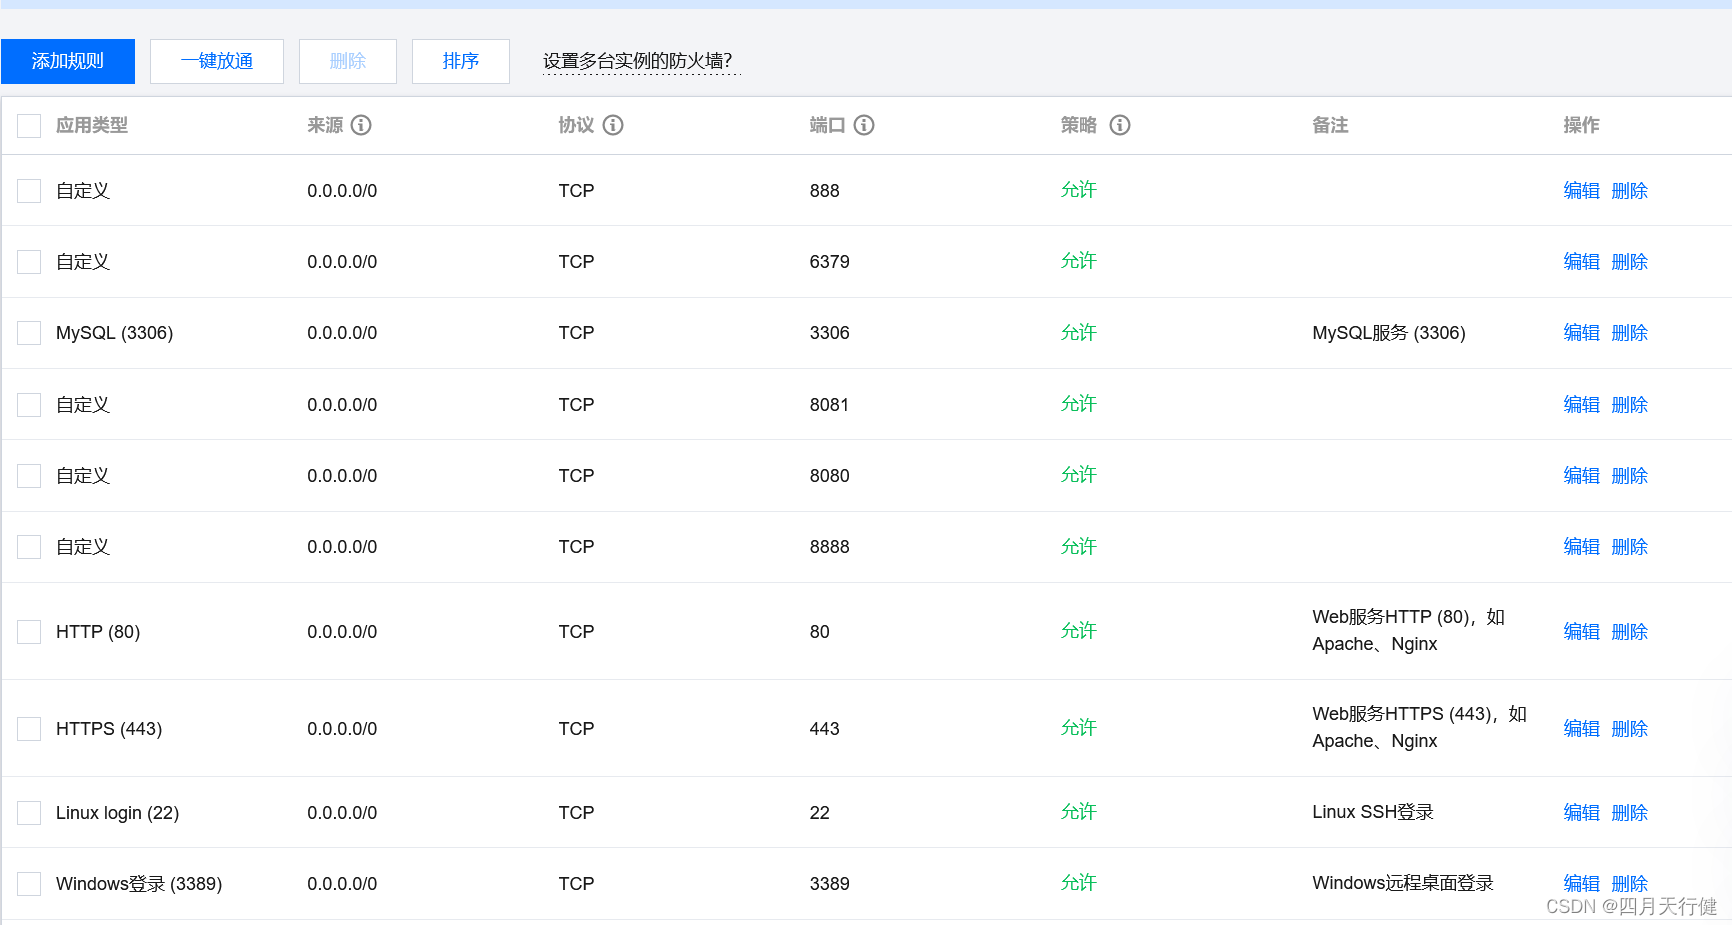Edit the HTTPS (443) rule
Image resolution: width=1732 pixels, height=925 pixels.
click(x=1581, y=729)
